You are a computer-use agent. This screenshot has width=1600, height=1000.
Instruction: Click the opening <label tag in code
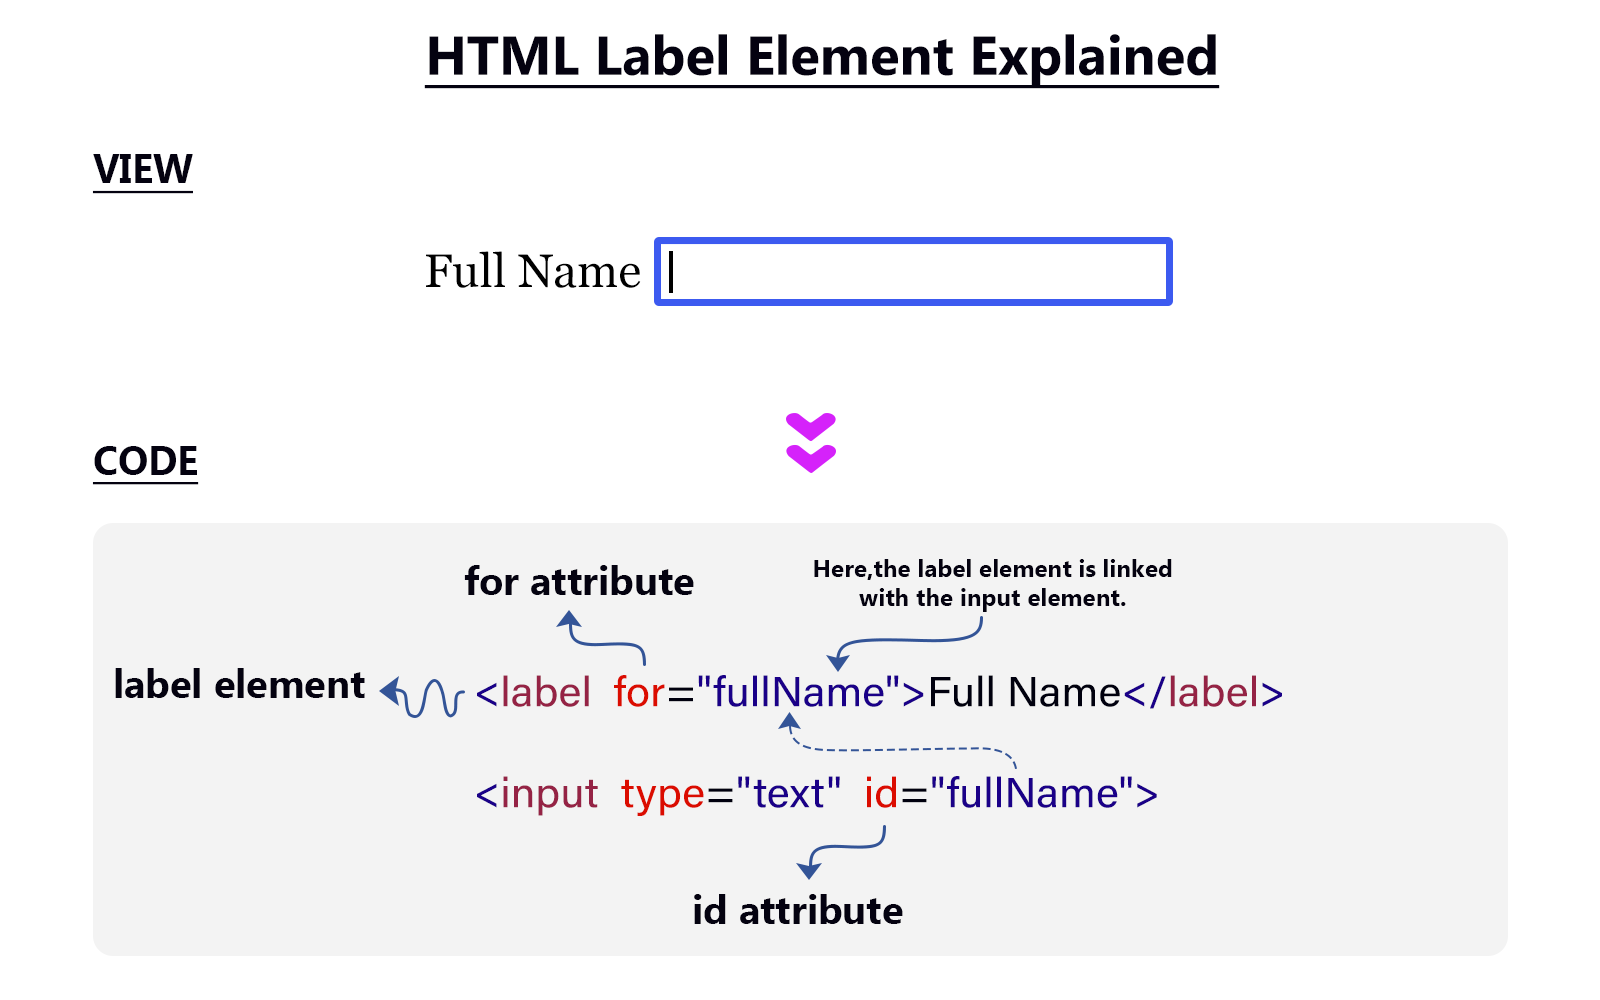tap(534, 692)
